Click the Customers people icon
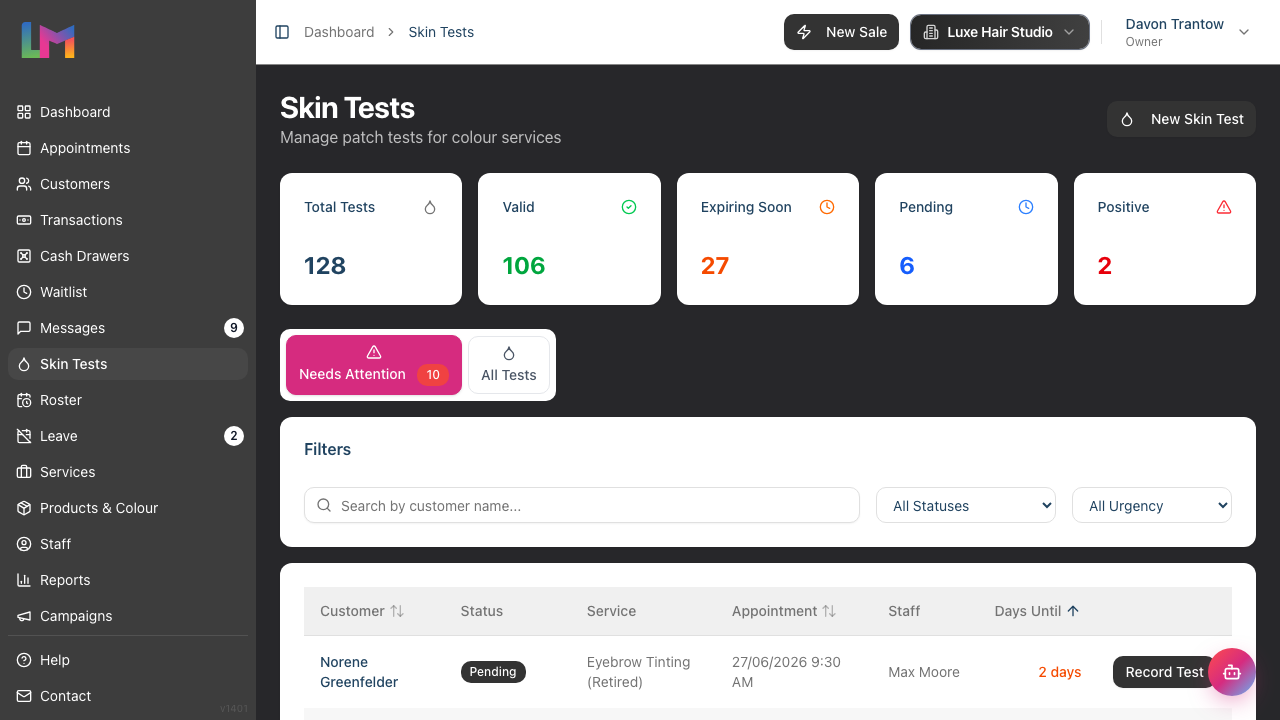 pos(24,184)
